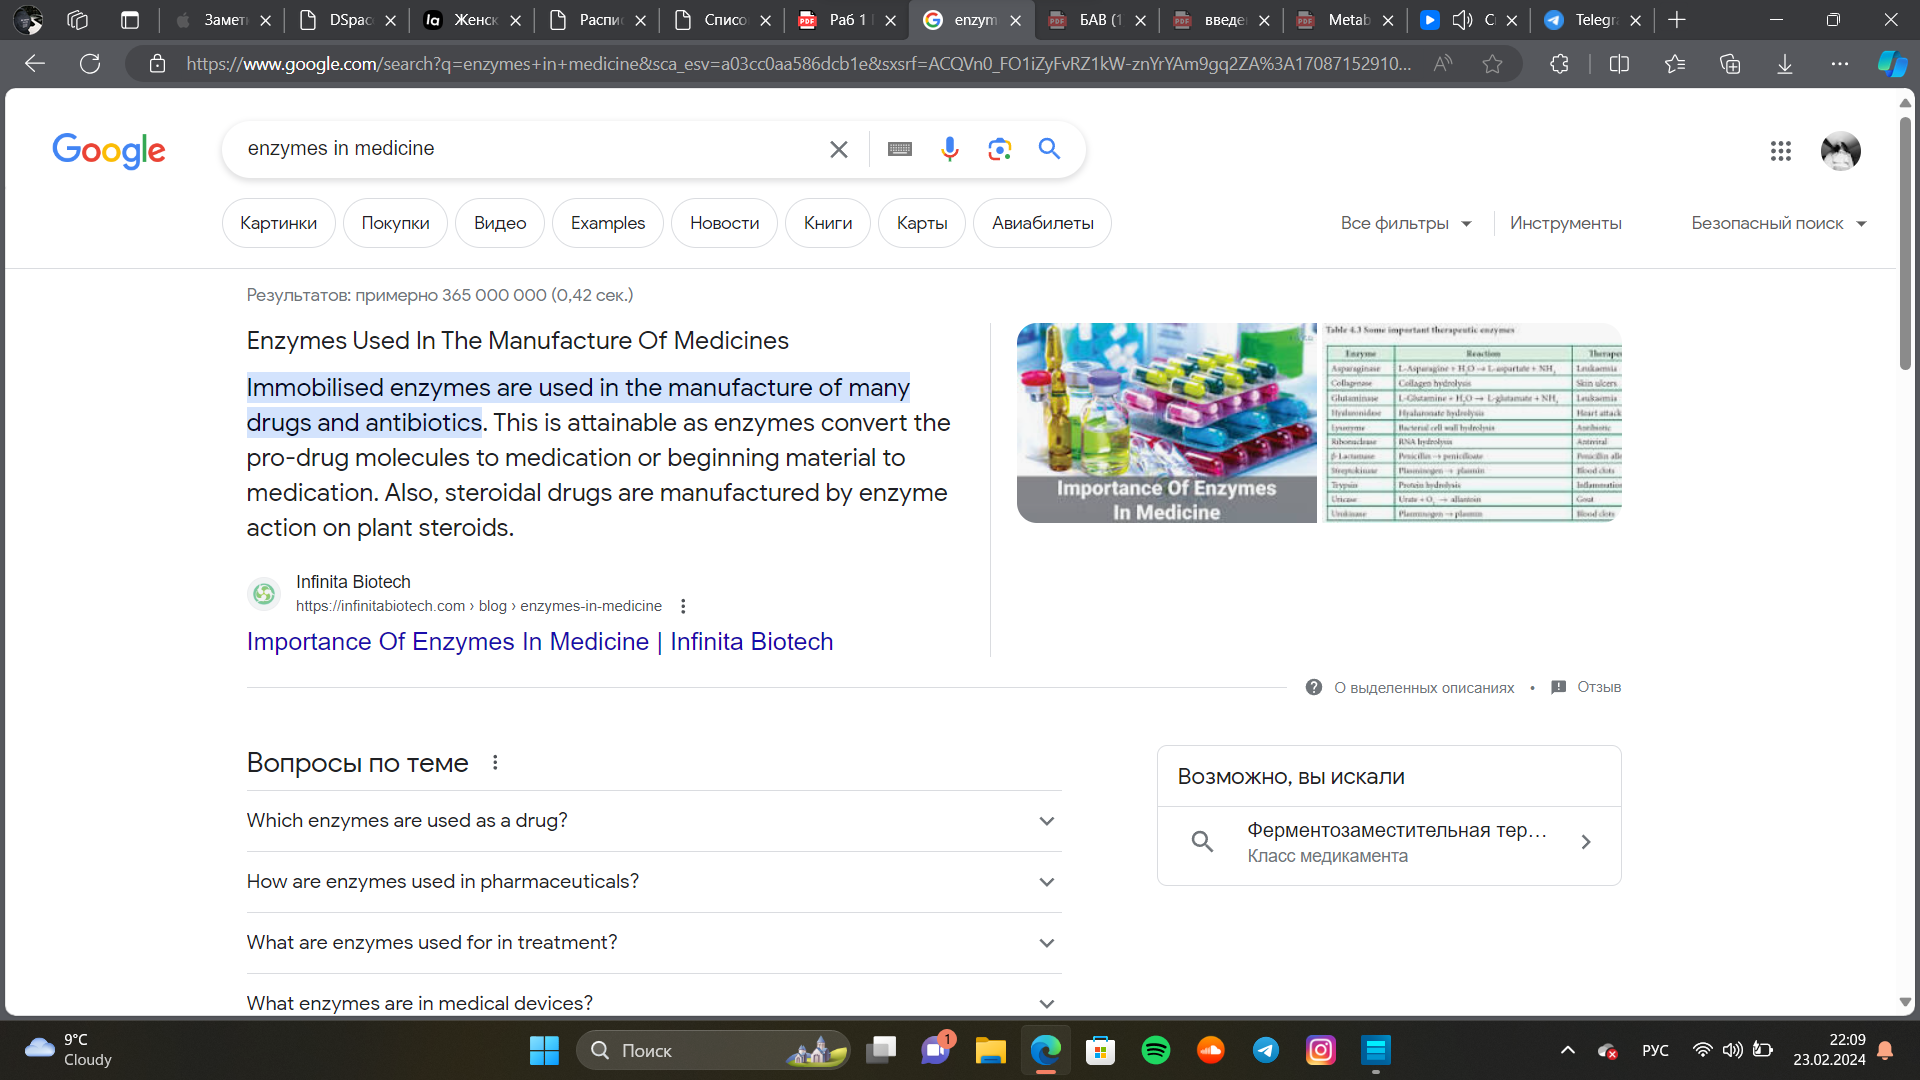Open Importance Of Enzymes In Medicine link
Image resolution: width=1920 pixels, height=1080 pixels.
pyautogui.click(x=540, y=642)
